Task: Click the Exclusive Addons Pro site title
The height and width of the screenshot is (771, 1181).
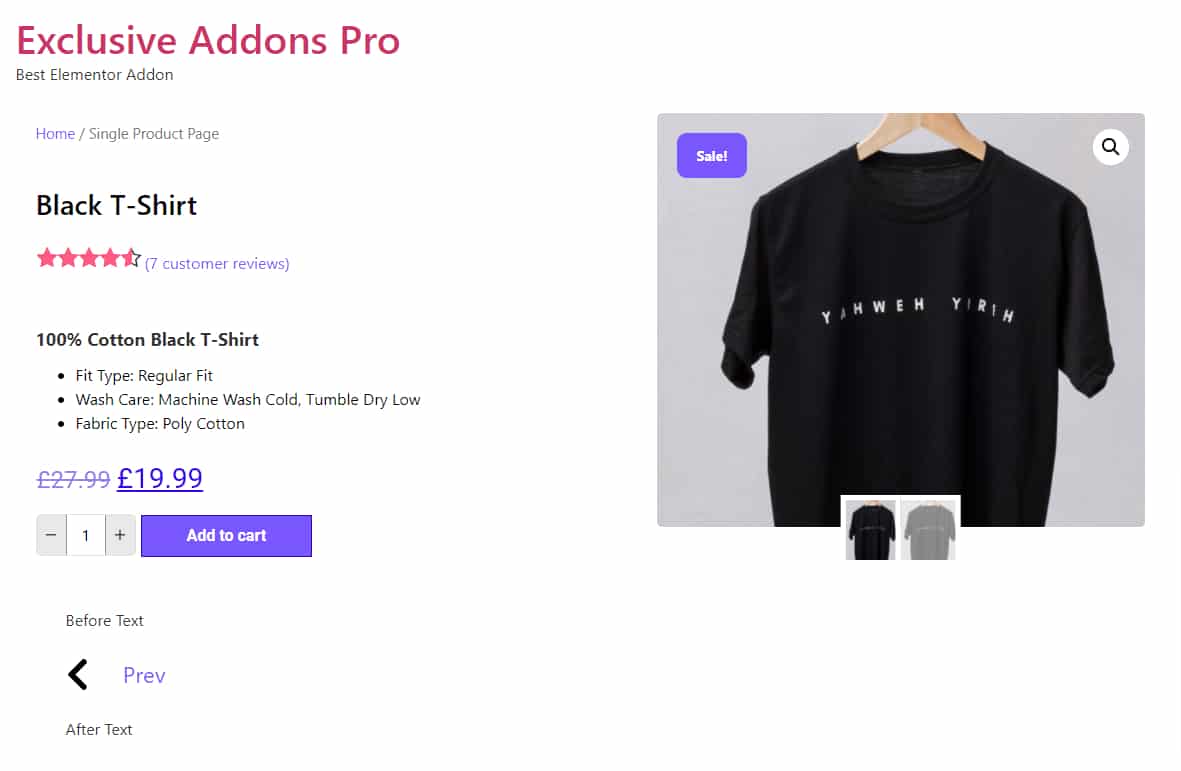Action: coord(208,41)
